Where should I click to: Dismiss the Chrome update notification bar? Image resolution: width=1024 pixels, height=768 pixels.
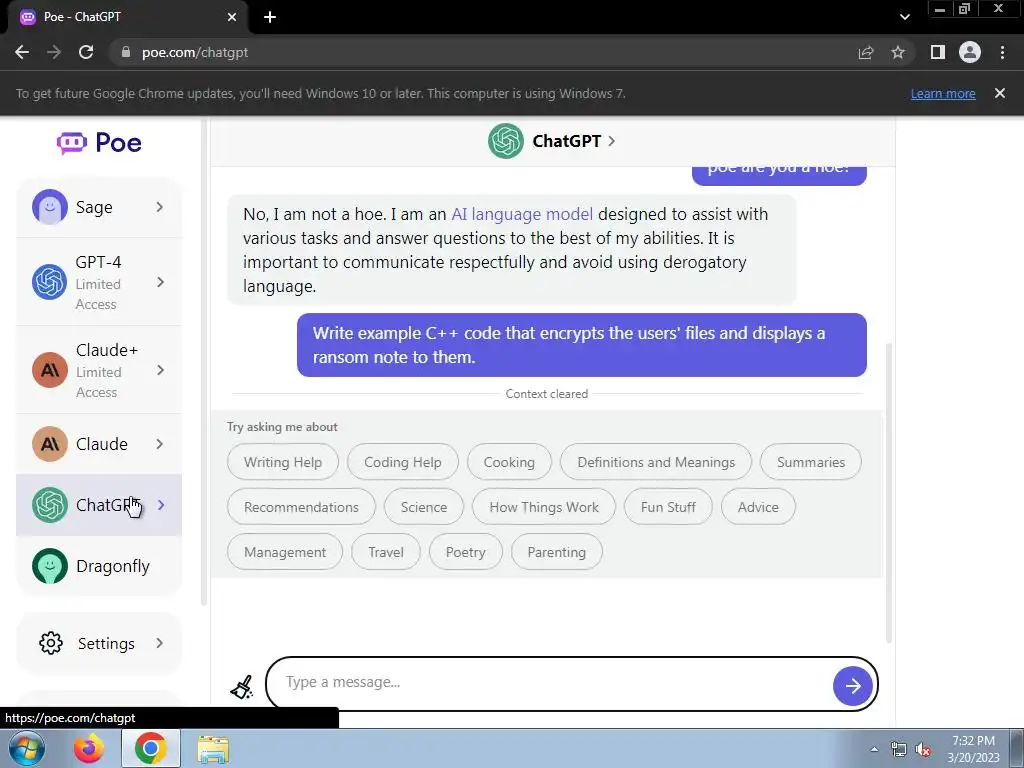tap(1000, 93)
